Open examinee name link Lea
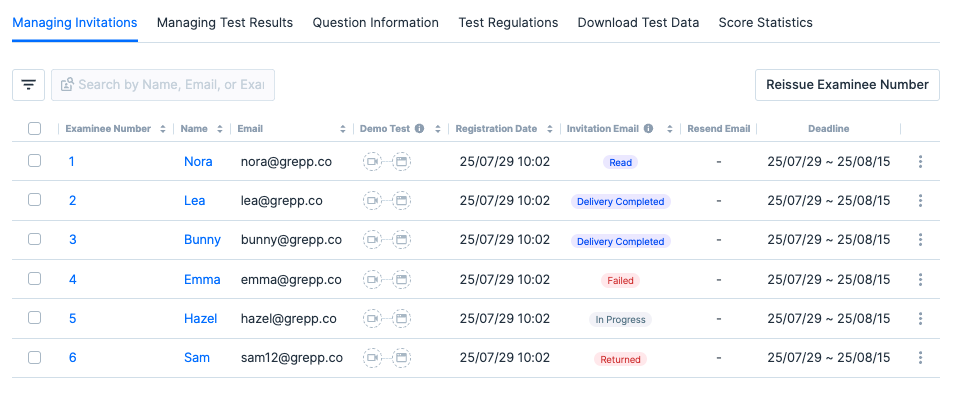972x396 pixels. tap(195, 201)
